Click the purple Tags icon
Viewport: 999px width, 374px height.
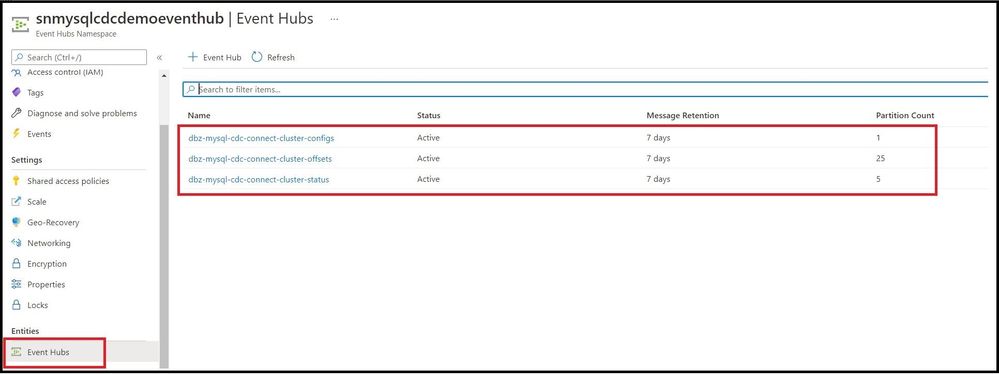pos(17,92)
